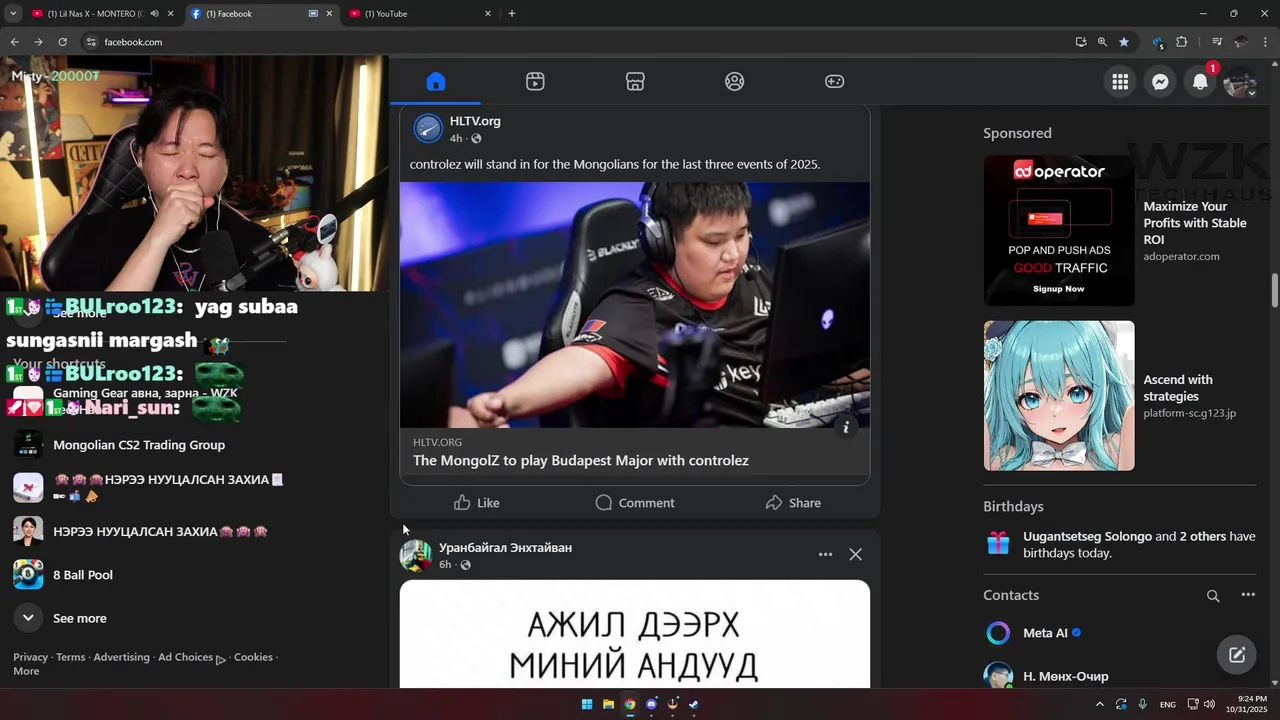Click the Уранбайгал Энхтайван profile avatar
The width and height of the screenshot is (1280, 720).
[x=416, y=555]
